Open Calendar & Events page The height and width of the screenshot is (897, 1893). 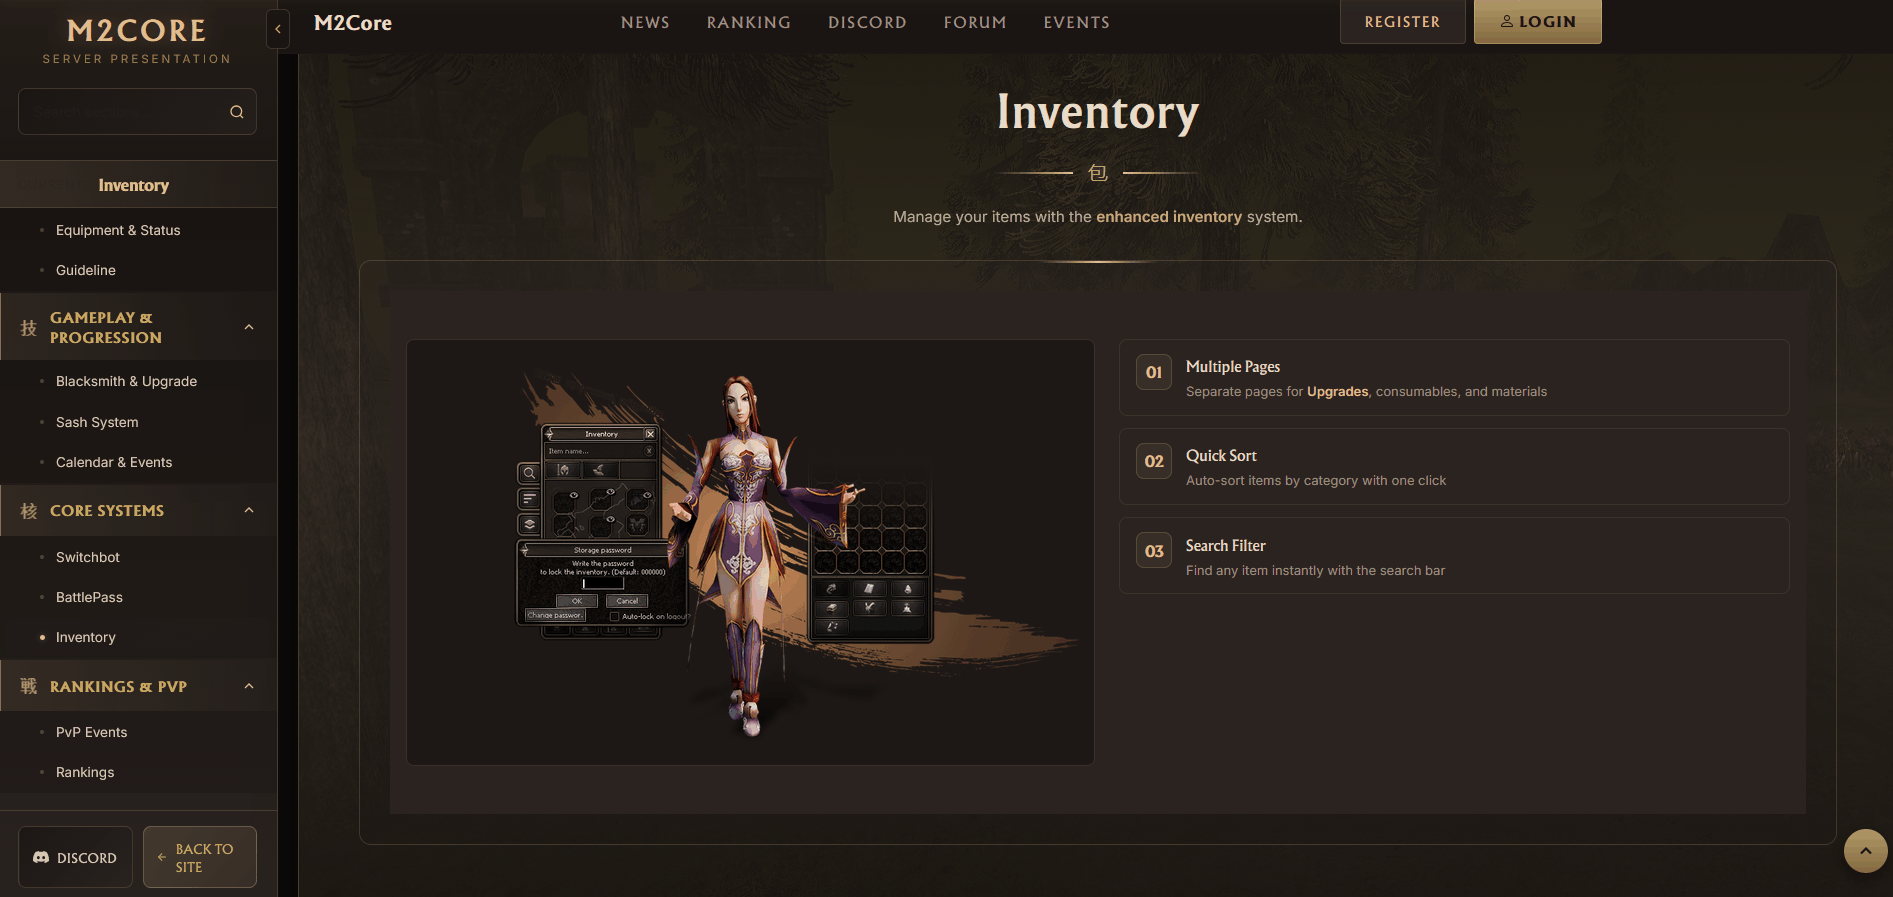click(x=114, y=462)
